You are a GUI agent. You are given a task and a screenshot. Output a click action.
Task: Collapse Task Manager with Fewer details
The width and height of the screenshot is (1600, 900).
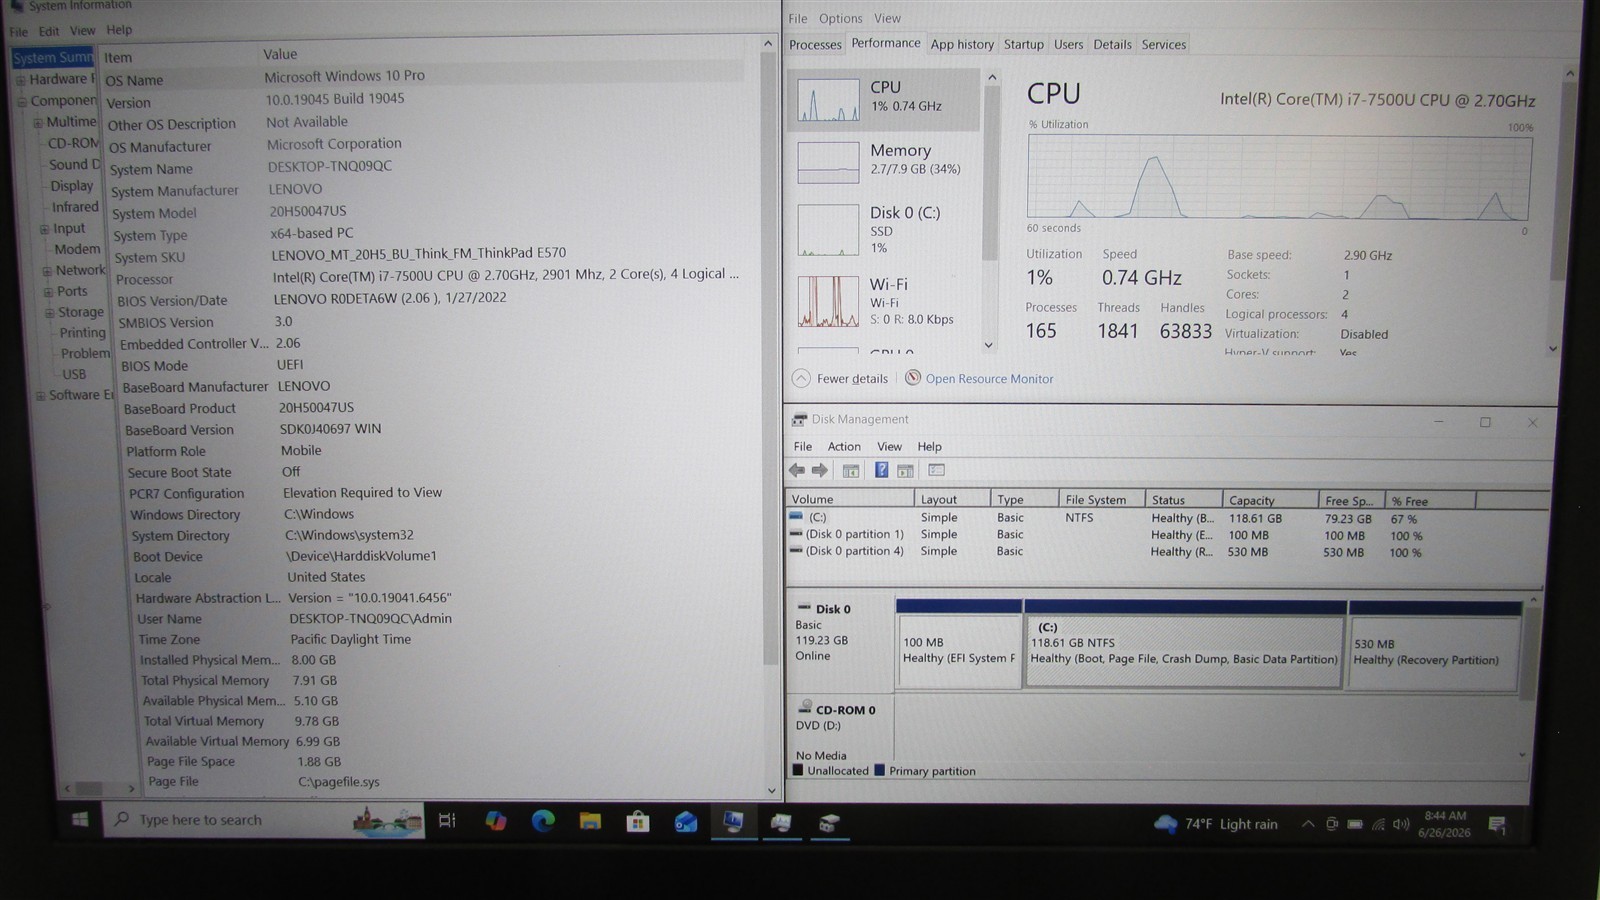840,378
